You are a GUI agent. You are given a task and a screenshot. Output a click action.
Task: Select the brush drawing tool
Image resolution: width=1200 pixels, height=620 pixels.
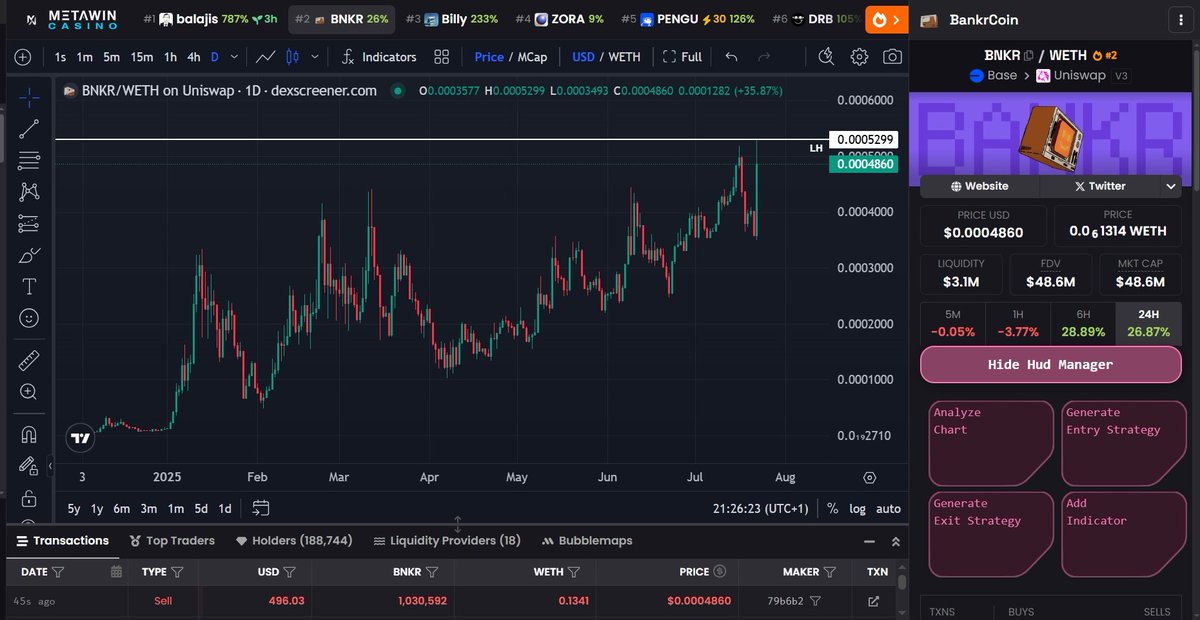29,255
